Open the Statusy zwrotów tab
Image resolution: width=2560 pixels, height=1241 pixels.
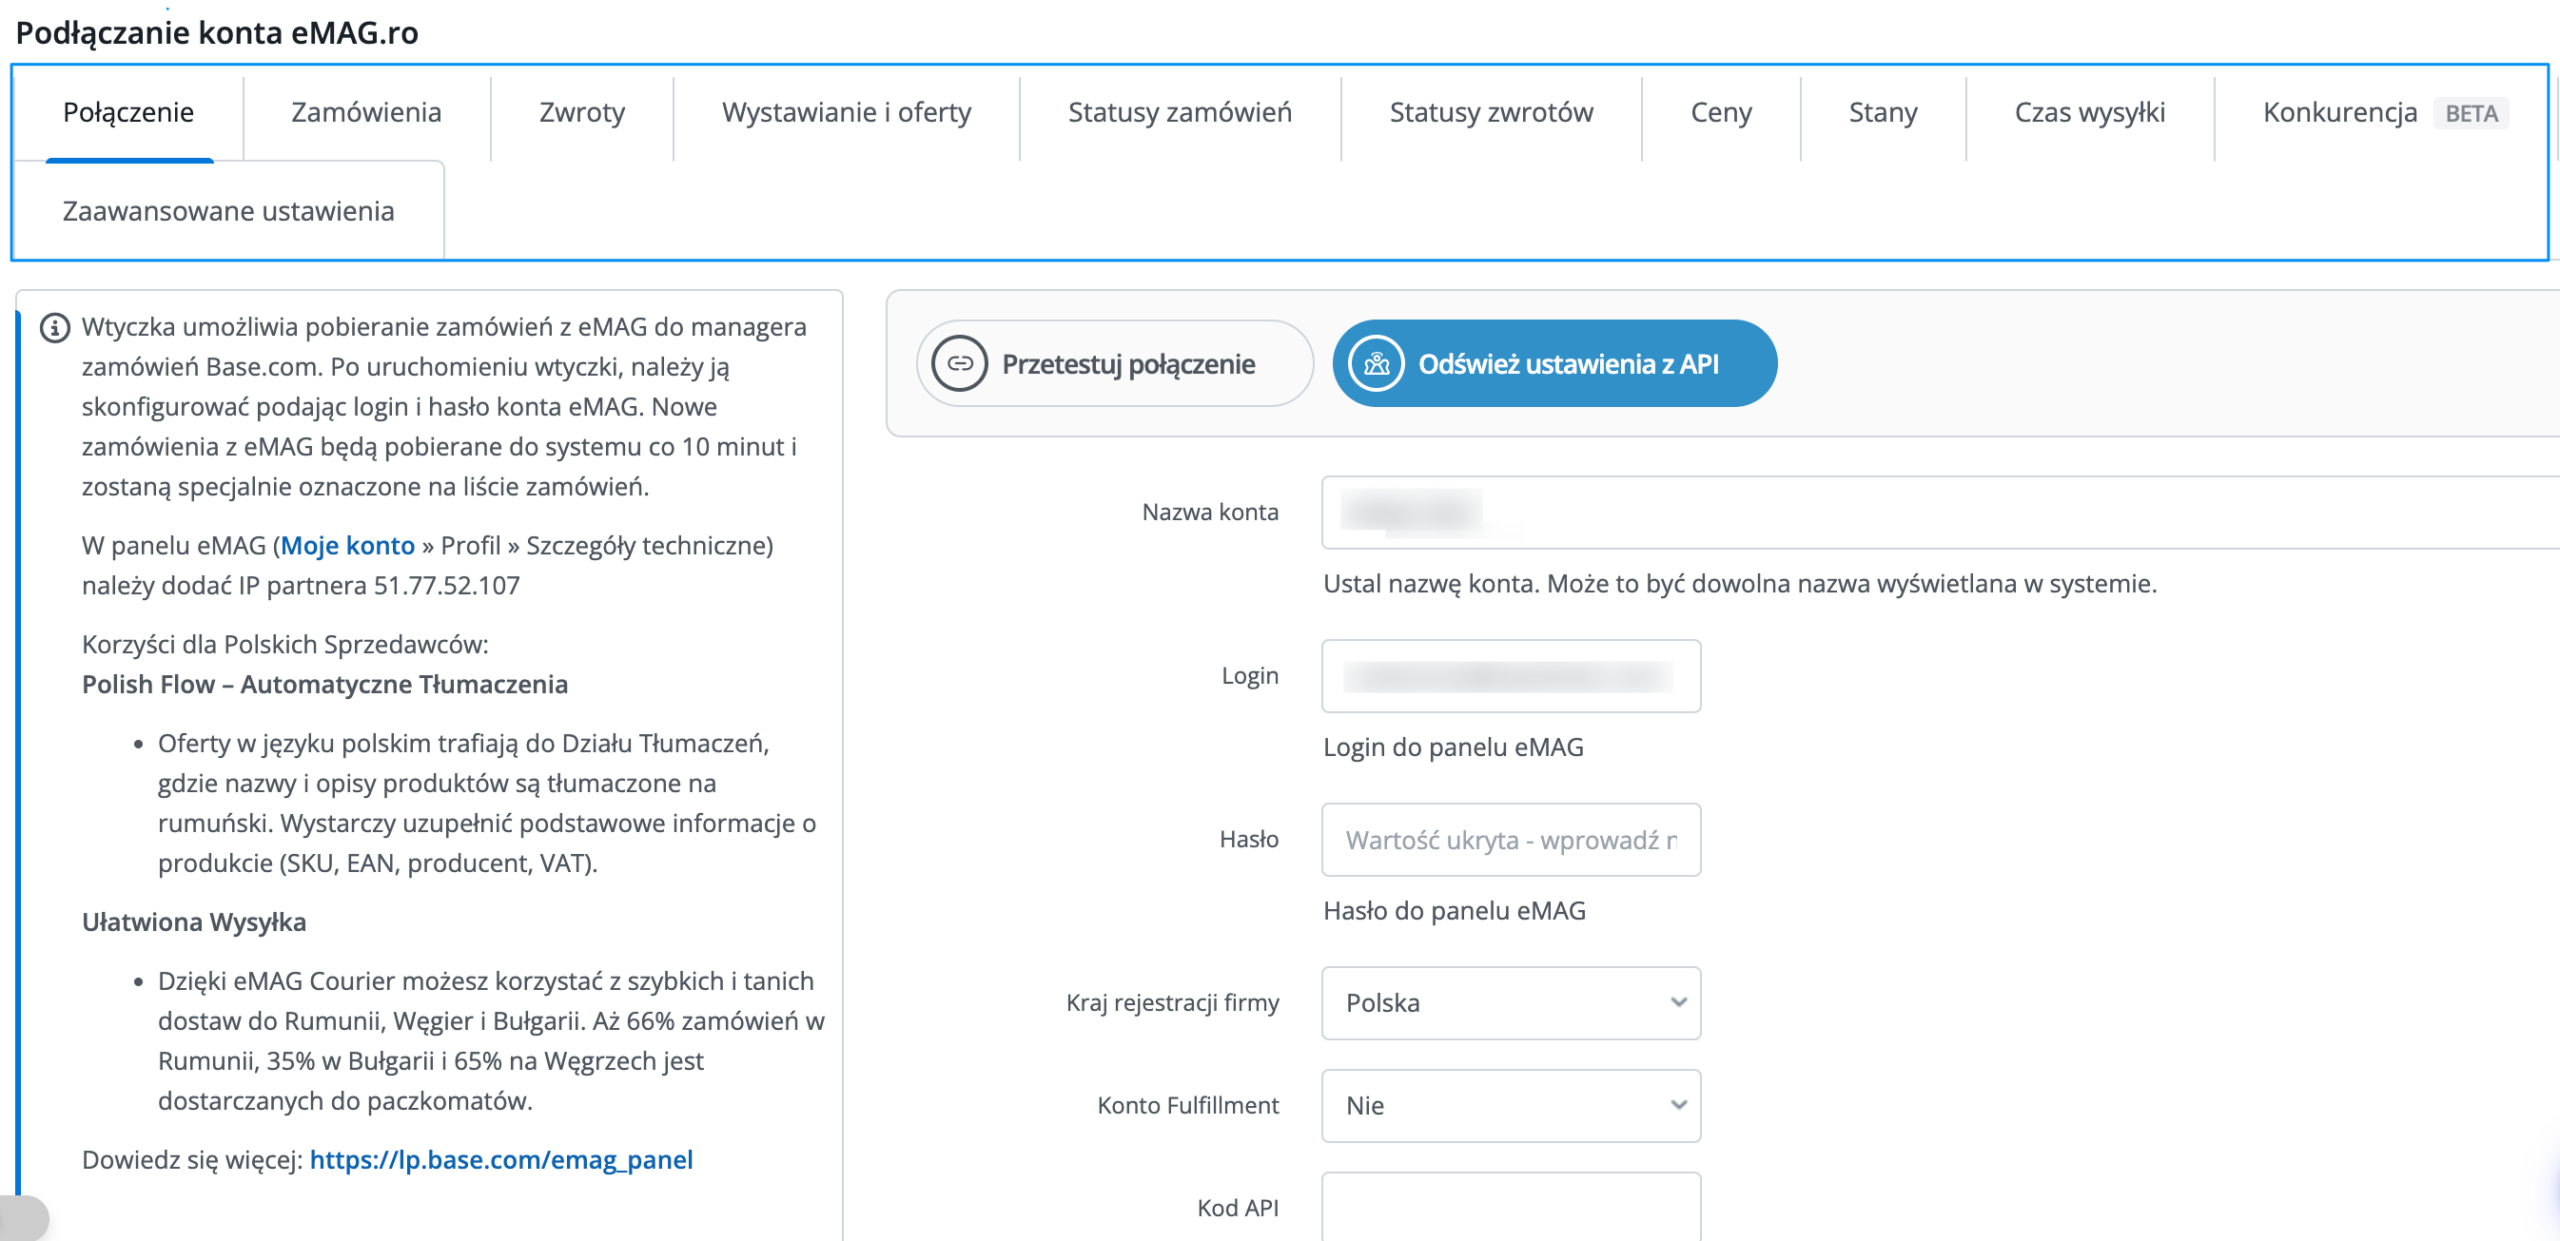[1491, 113]
